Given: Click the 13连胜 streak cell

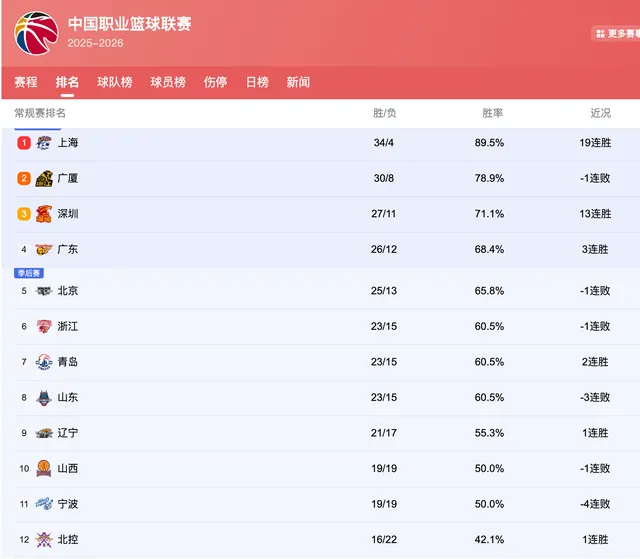Looking at the screenshot, I should (x=595, y=214).
